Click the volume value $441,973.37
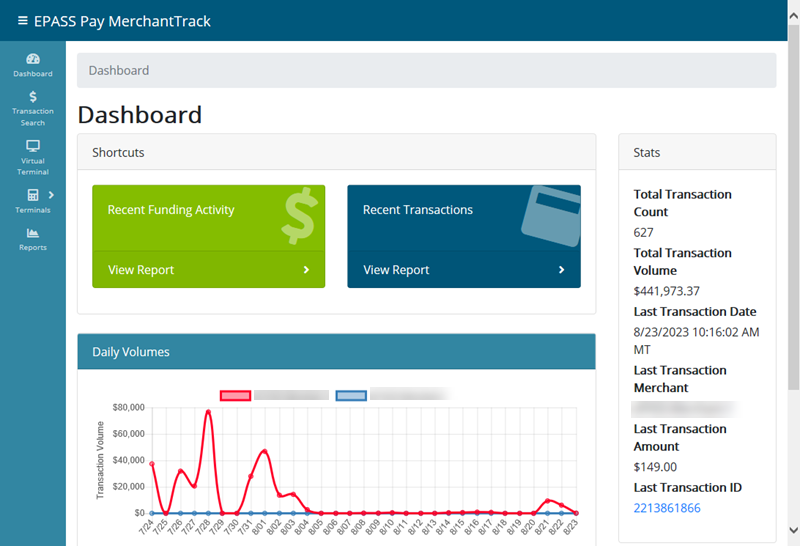 (666, 291)
